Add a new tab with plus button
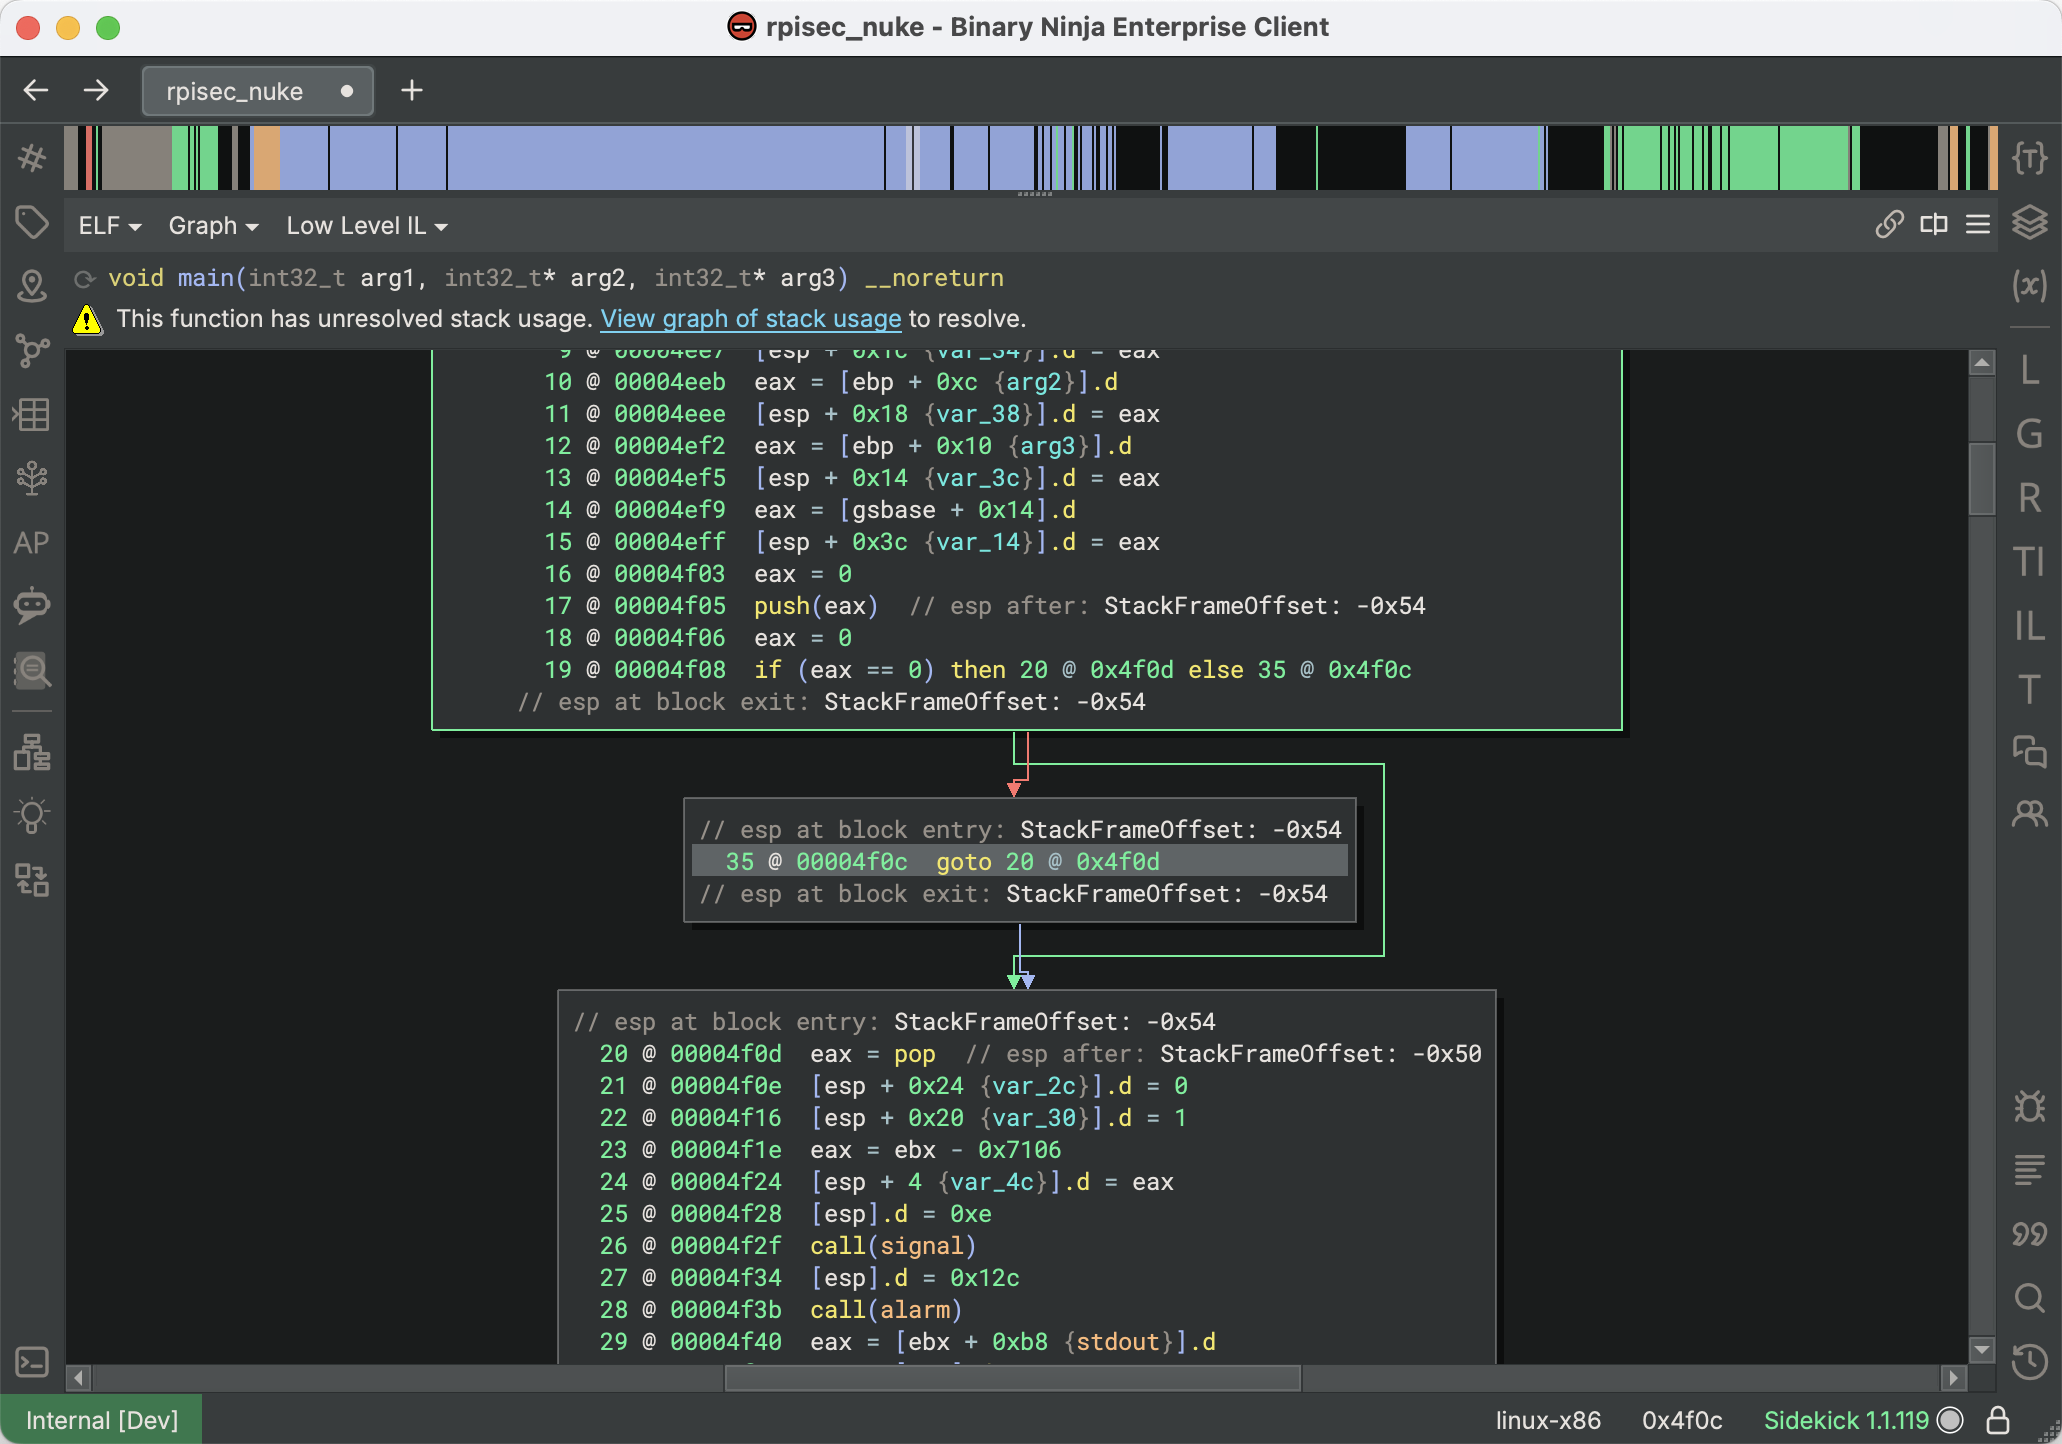Screen dimensions: 2062x1444 412,91
